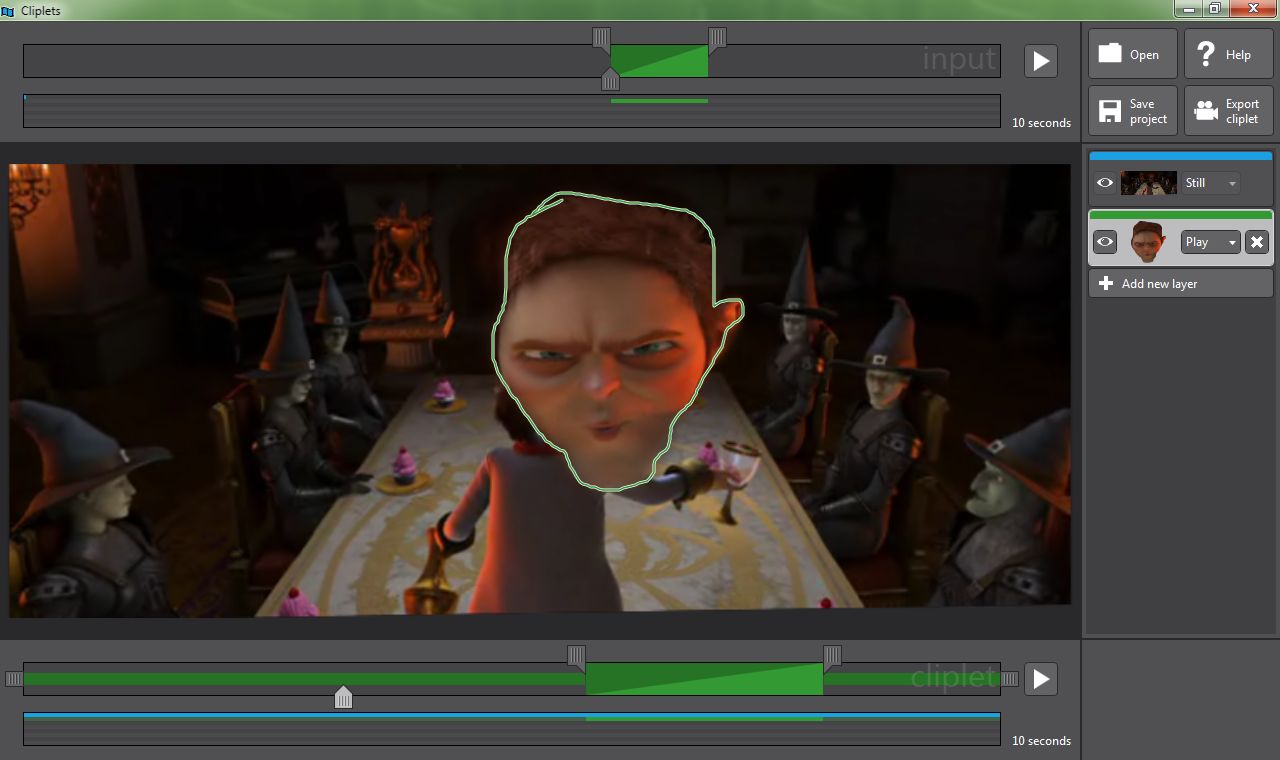Click the folder icon on Open
This screenshot has width=1280, height=760.
[x=1110, y=53]
